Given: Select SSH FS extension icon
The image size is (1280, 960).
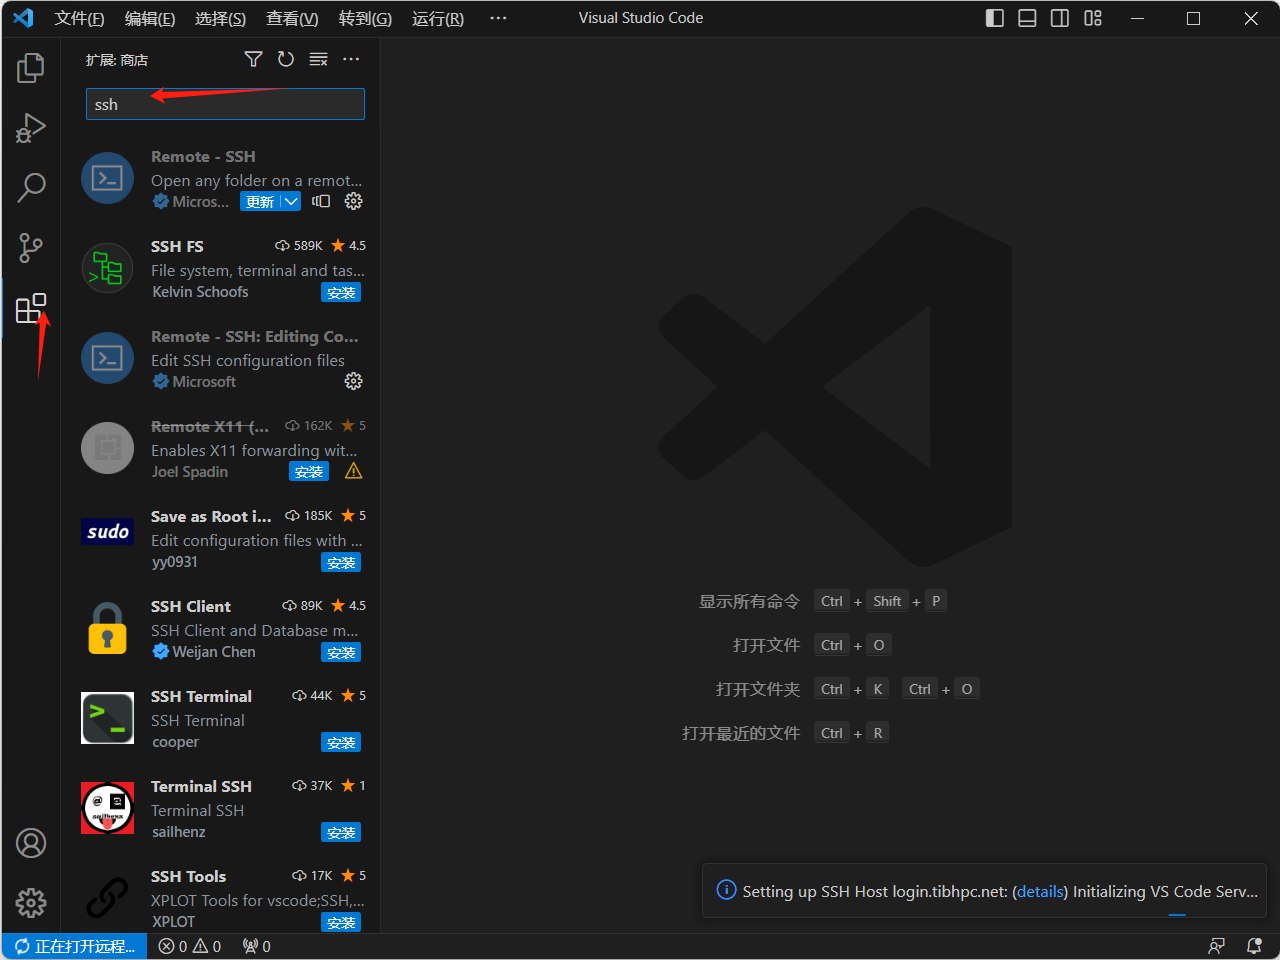Looking at the screenshot, I should [107, 268].
